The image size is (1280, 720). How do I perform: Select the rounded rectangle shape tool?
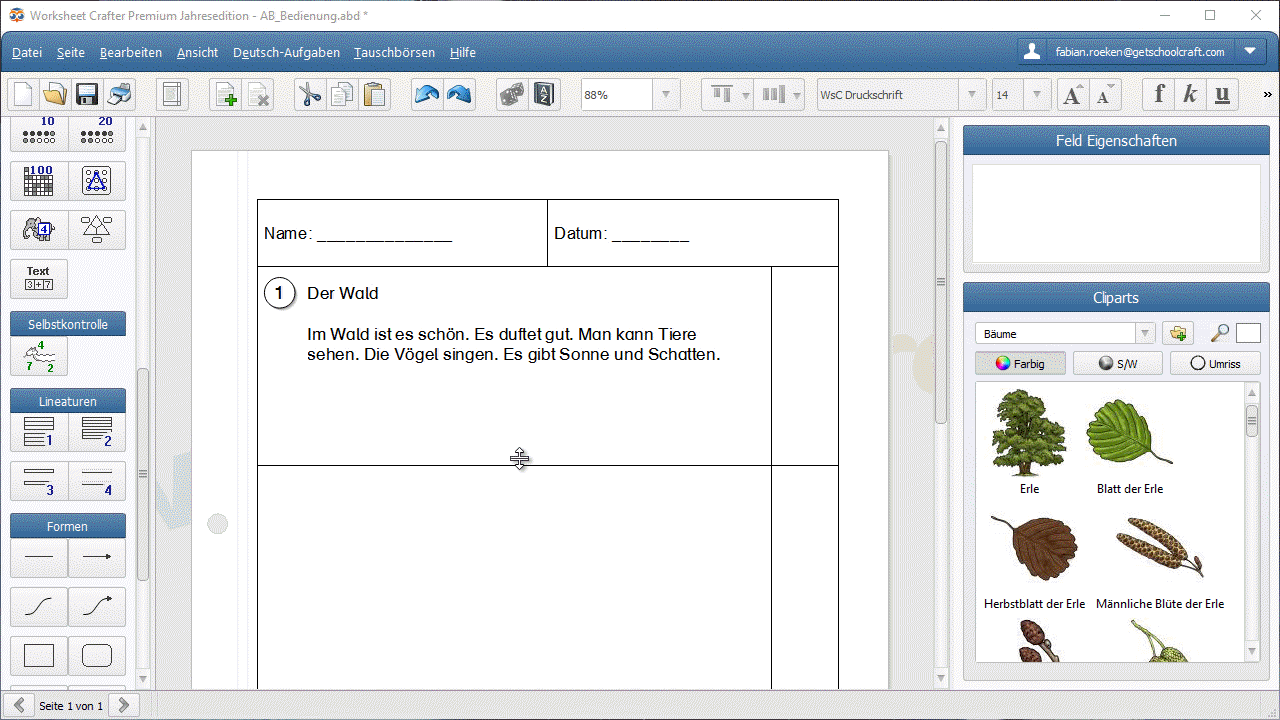pyautogui.click(x=97, y=656)
